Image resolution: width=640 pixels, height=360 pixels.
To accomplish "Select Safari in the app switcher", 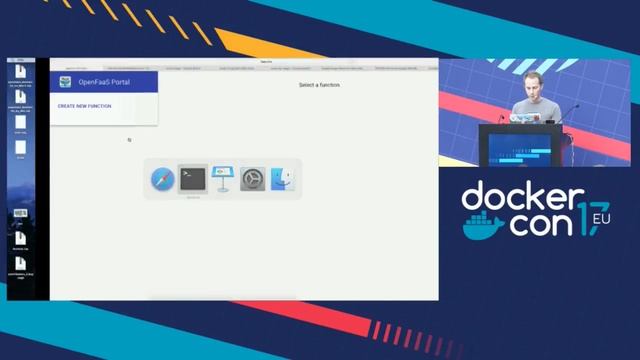I will pyautogui.click(x=162, y=179).
